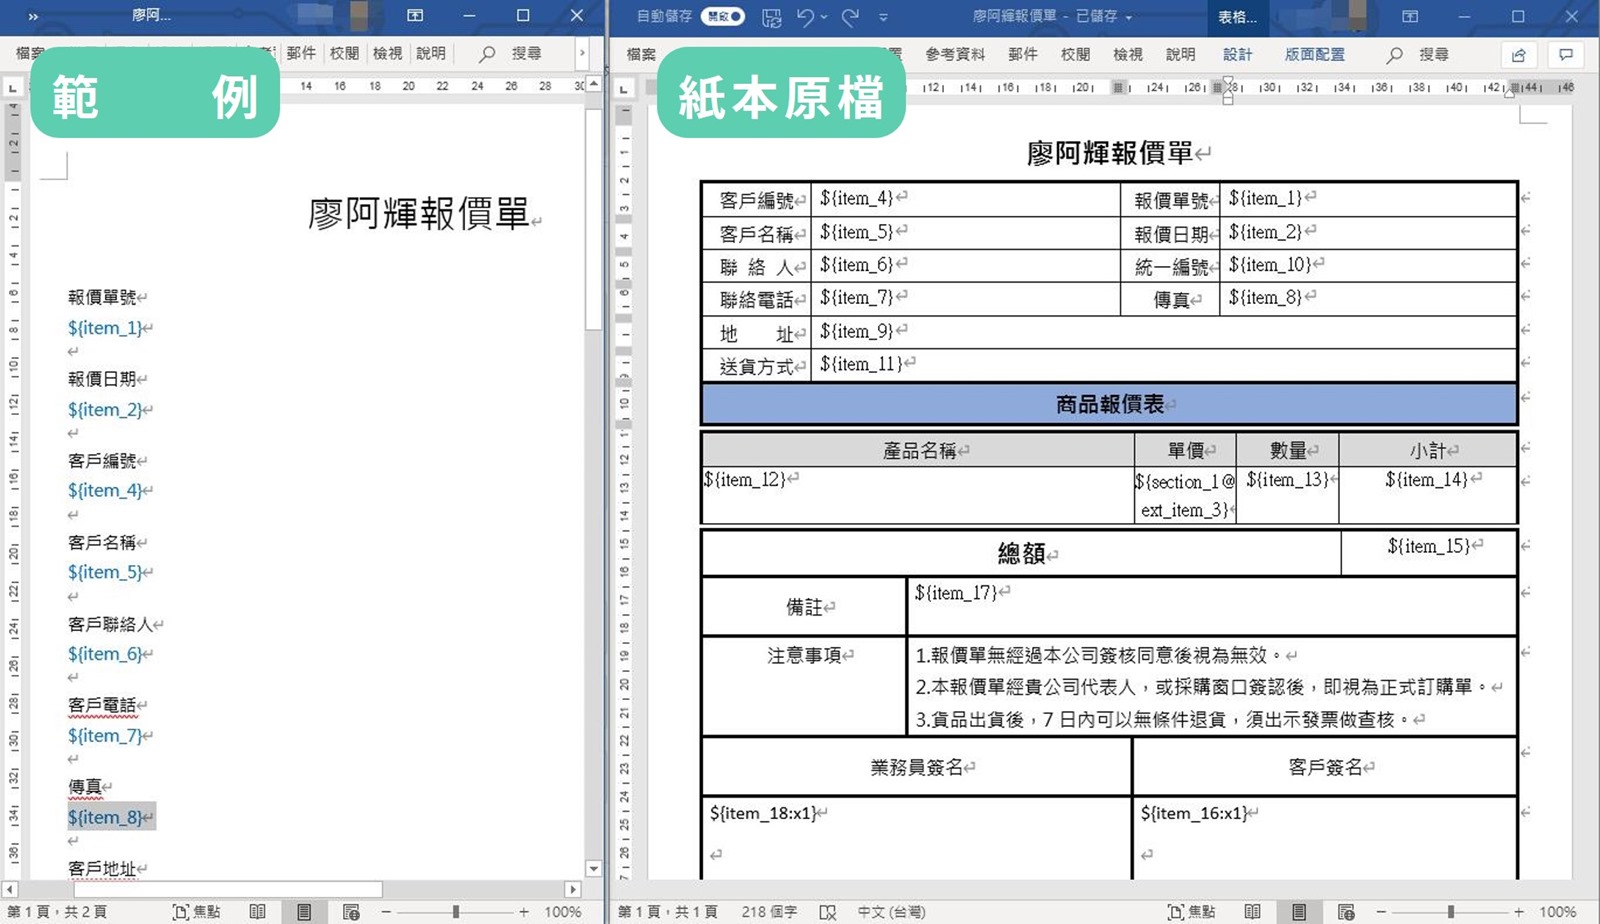
Task: Open the 參考資料 ribbon tab
Action: coord(954,55)
